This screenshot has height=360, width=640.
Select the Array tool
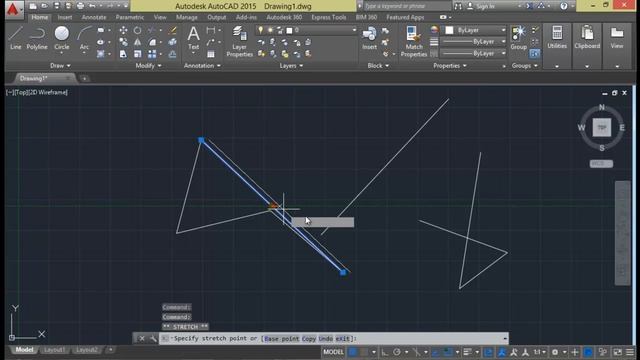click(152, 54)
